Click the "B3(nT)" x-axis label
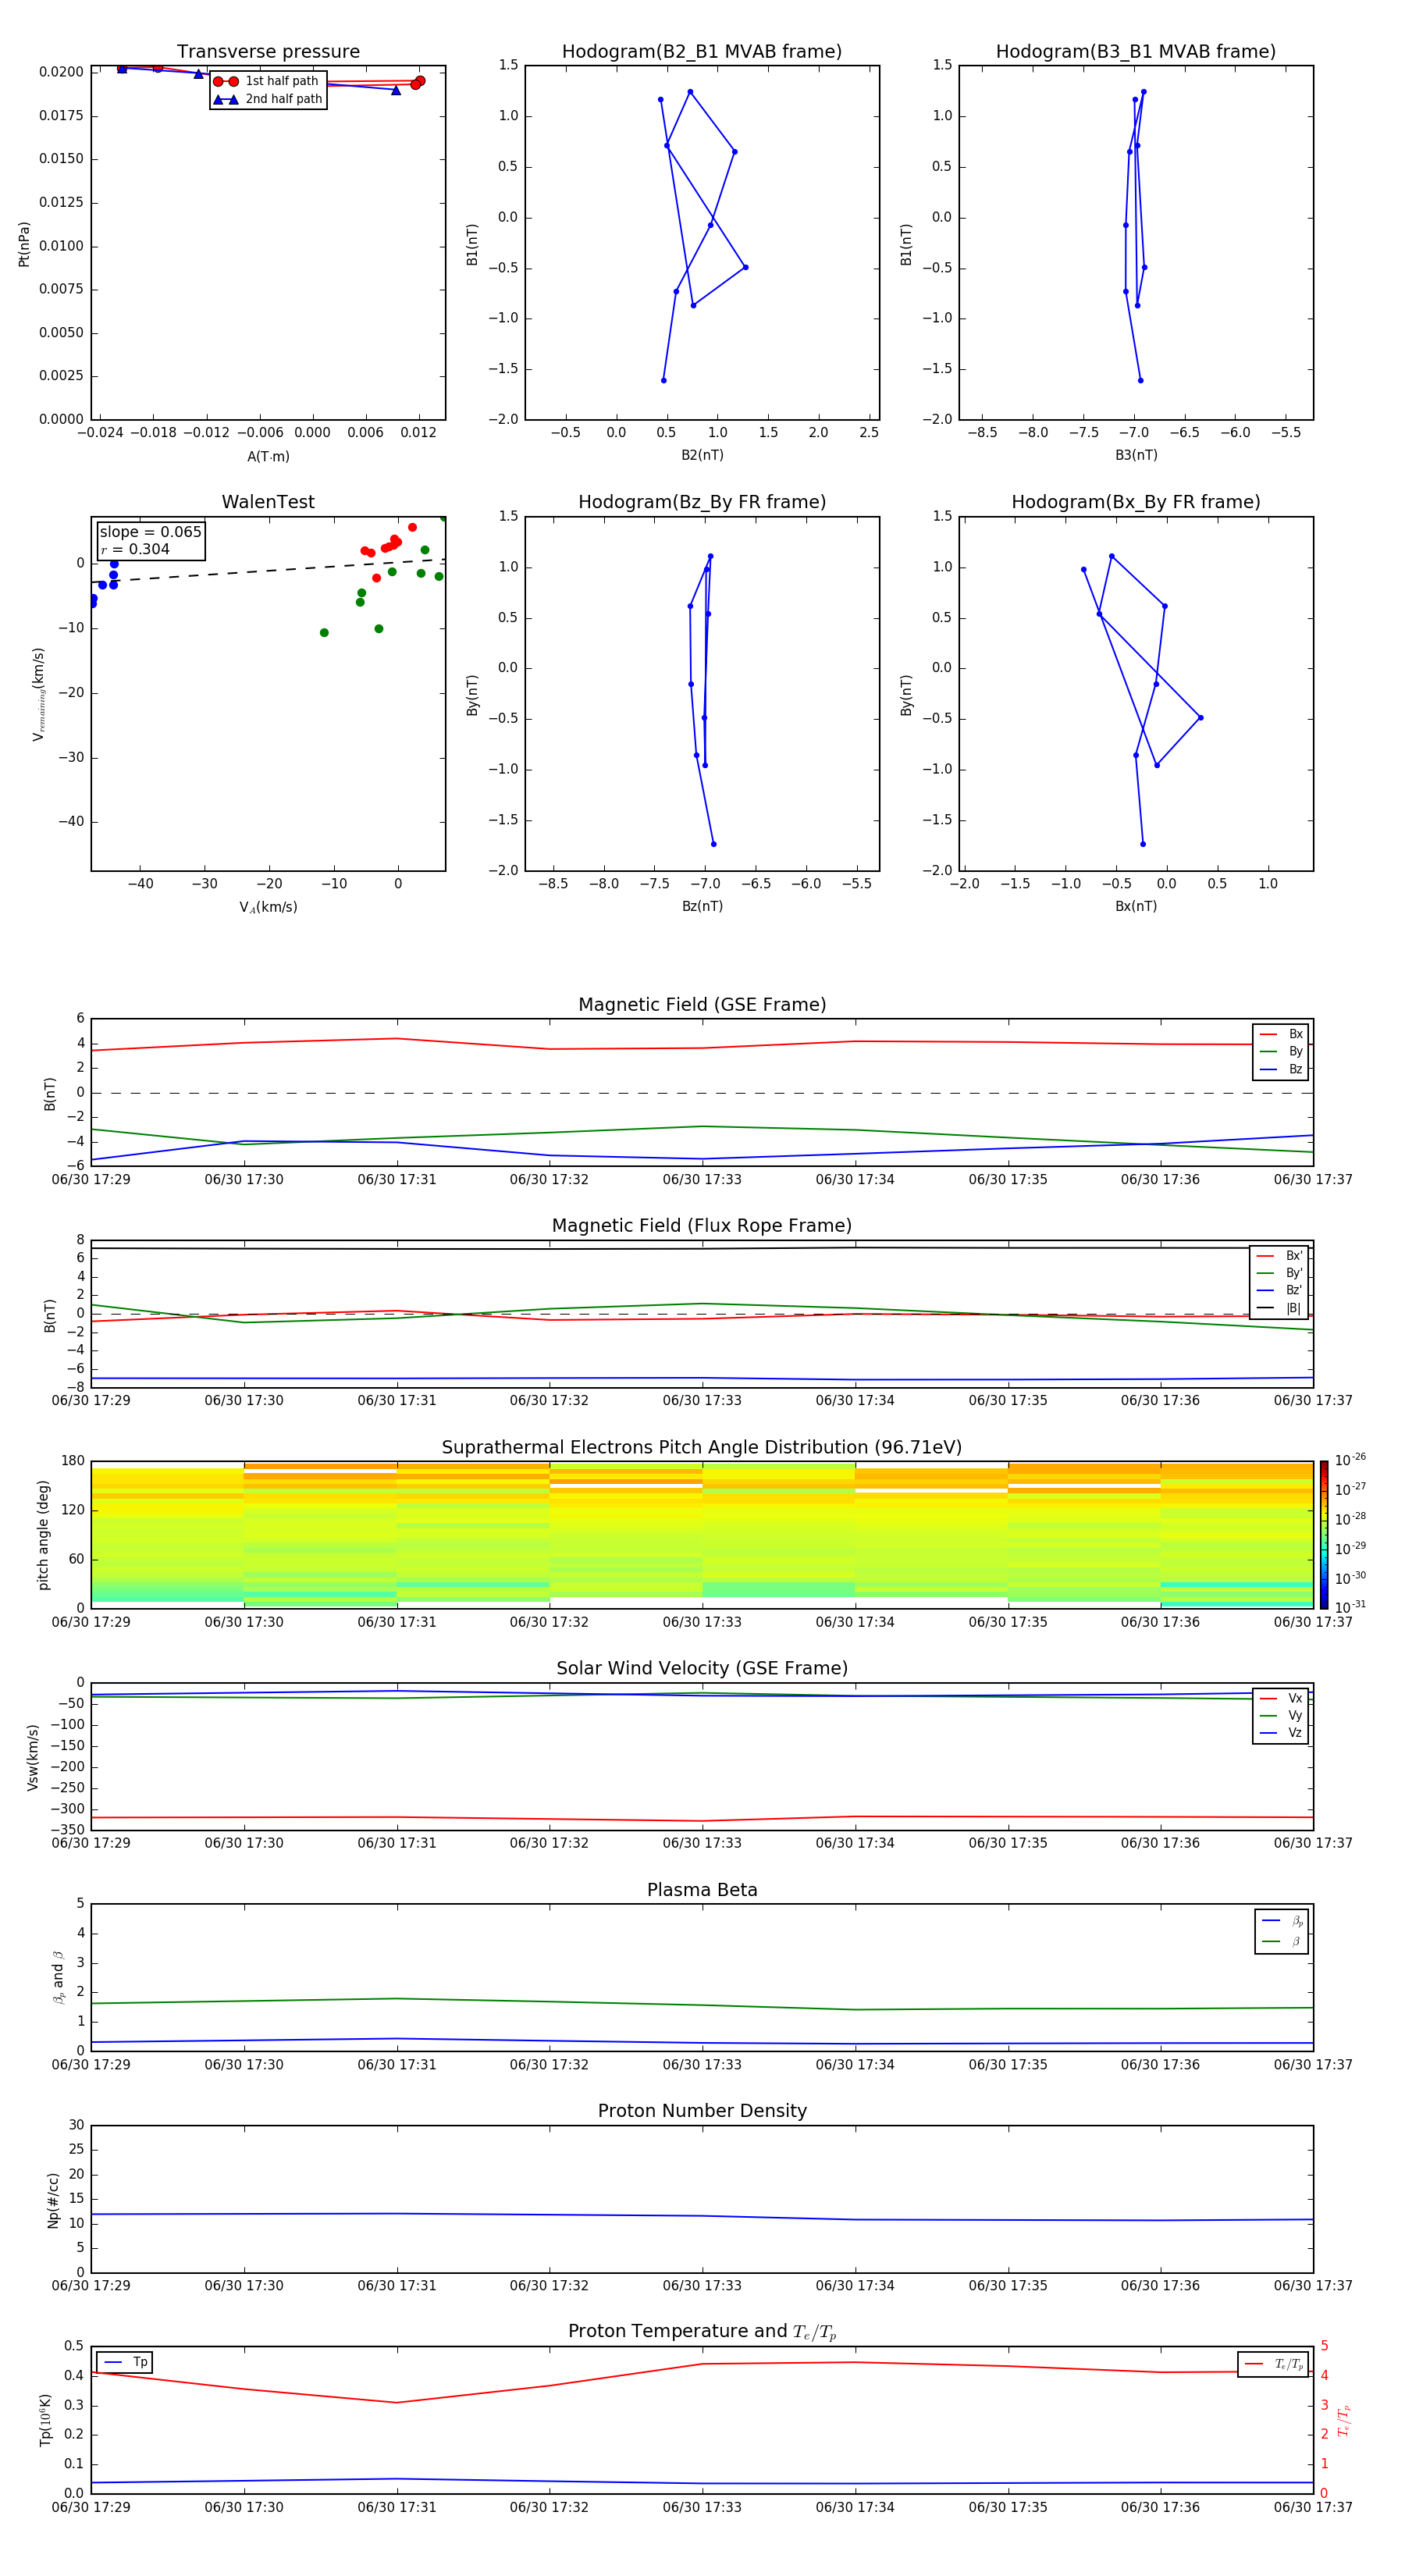Viewport: 1405px width, 2576px height. pos(1136,455)
